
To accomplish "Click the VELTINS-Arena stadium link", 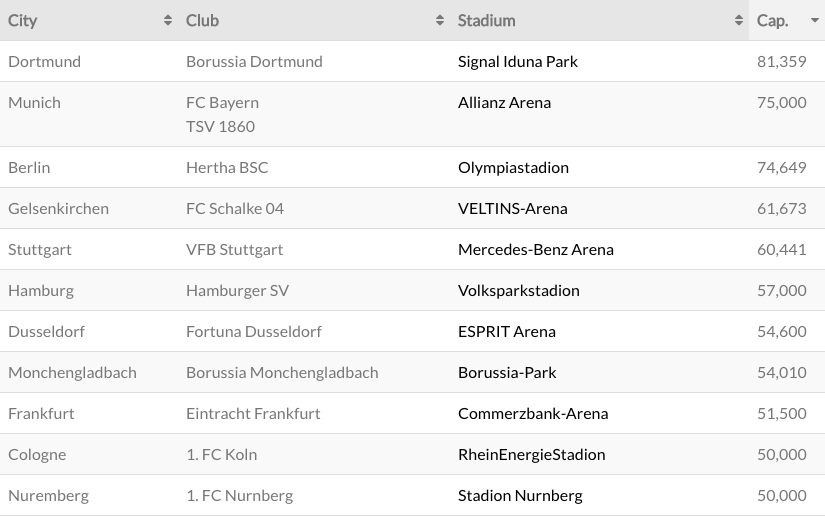I will (x=512, y=209).
